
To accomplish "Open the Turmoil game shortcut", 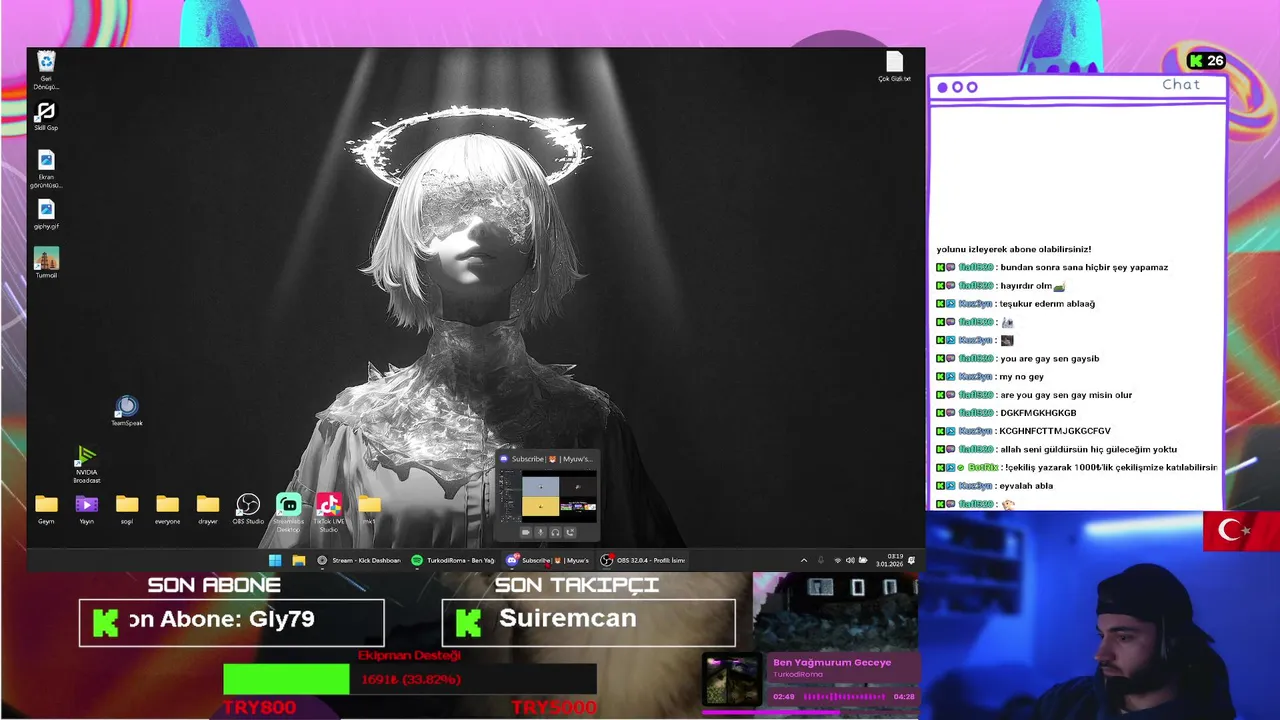I will [46, 263].
